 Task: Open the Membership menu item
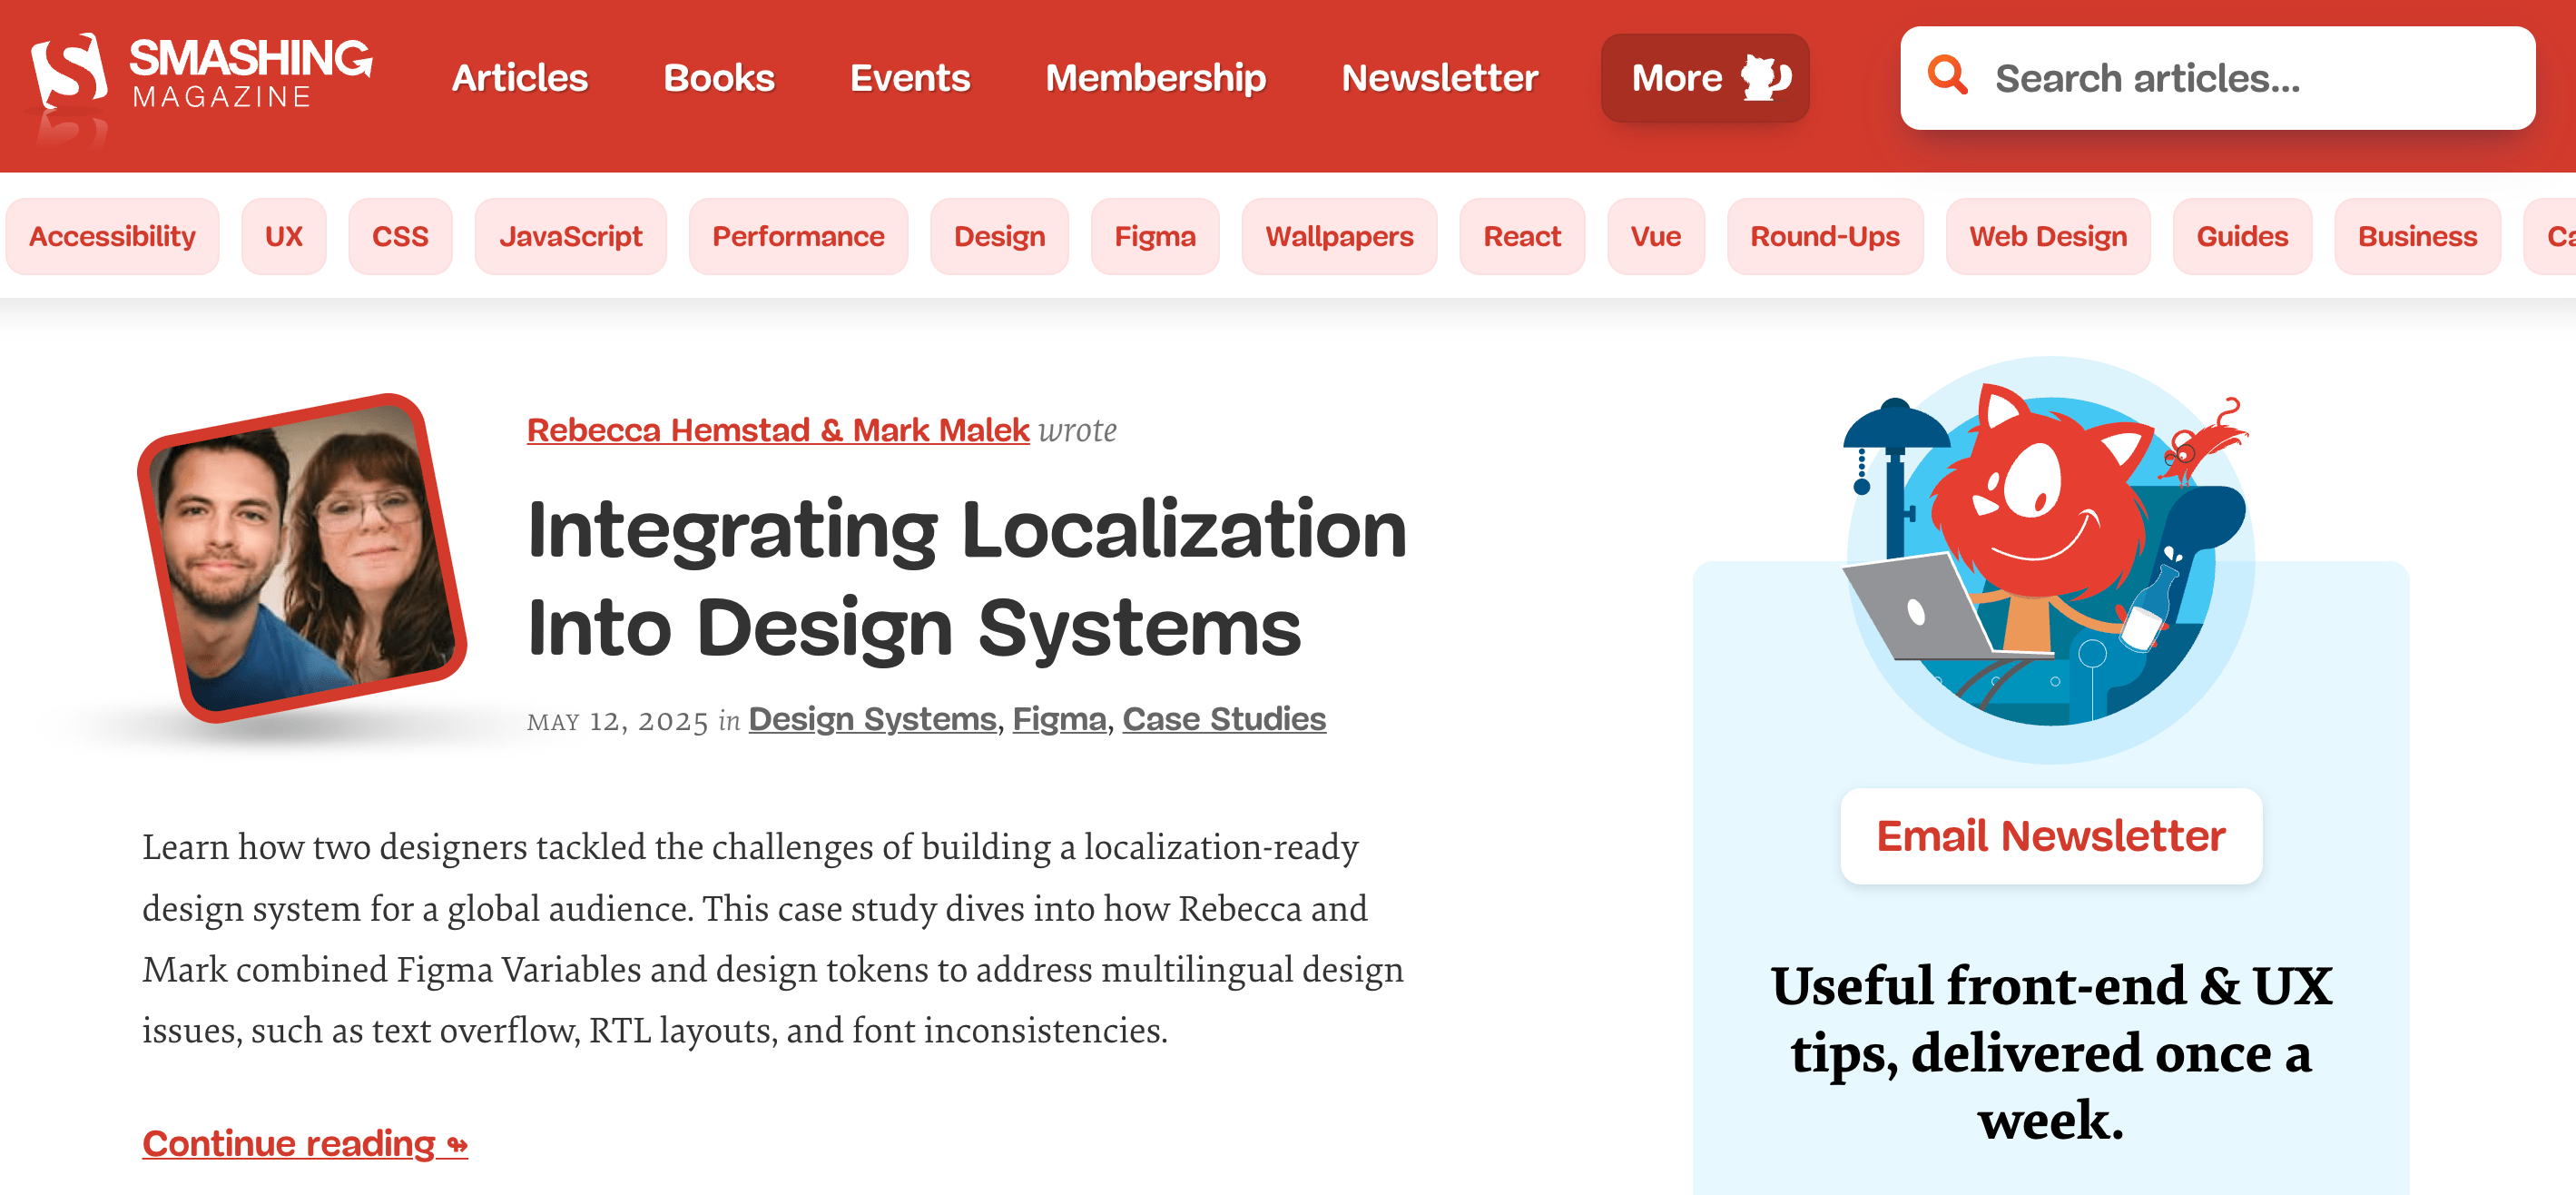pos(1155,78)
